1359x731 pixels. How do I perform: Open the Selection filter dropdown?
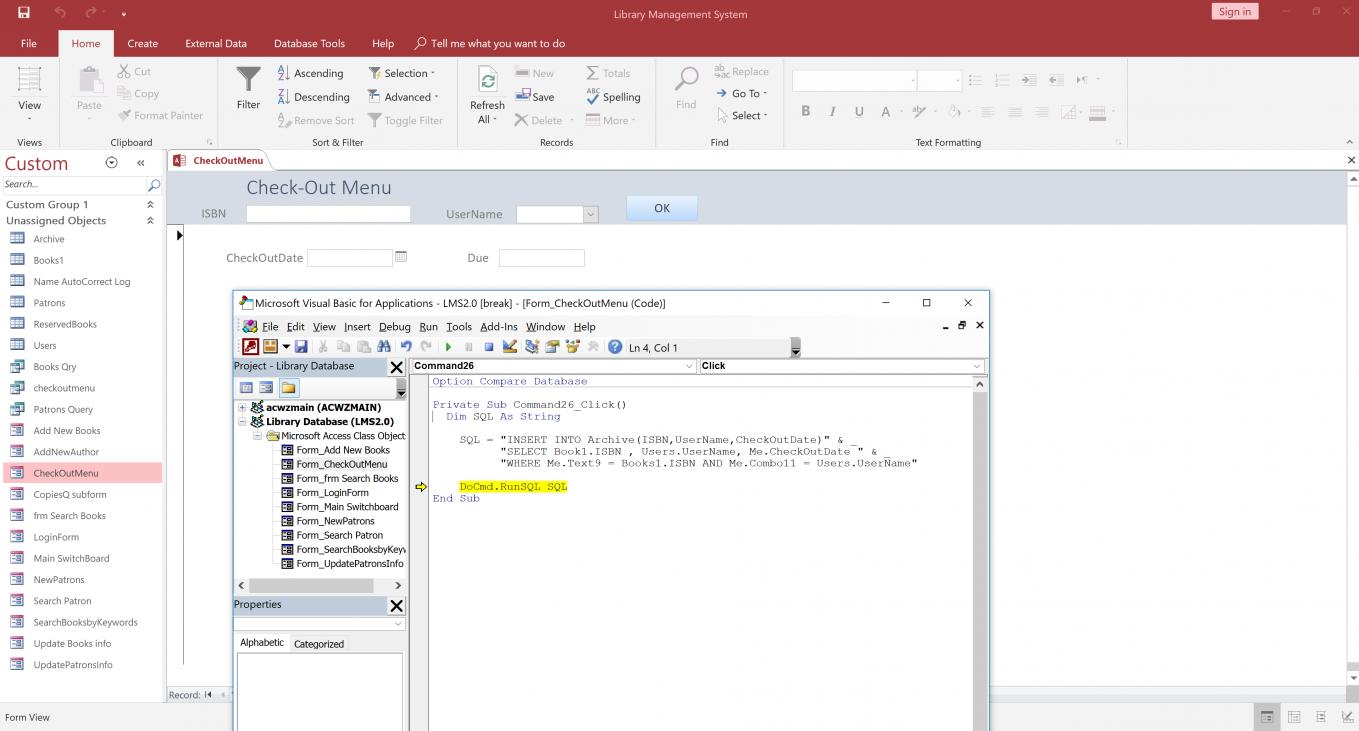pos(433,73)
